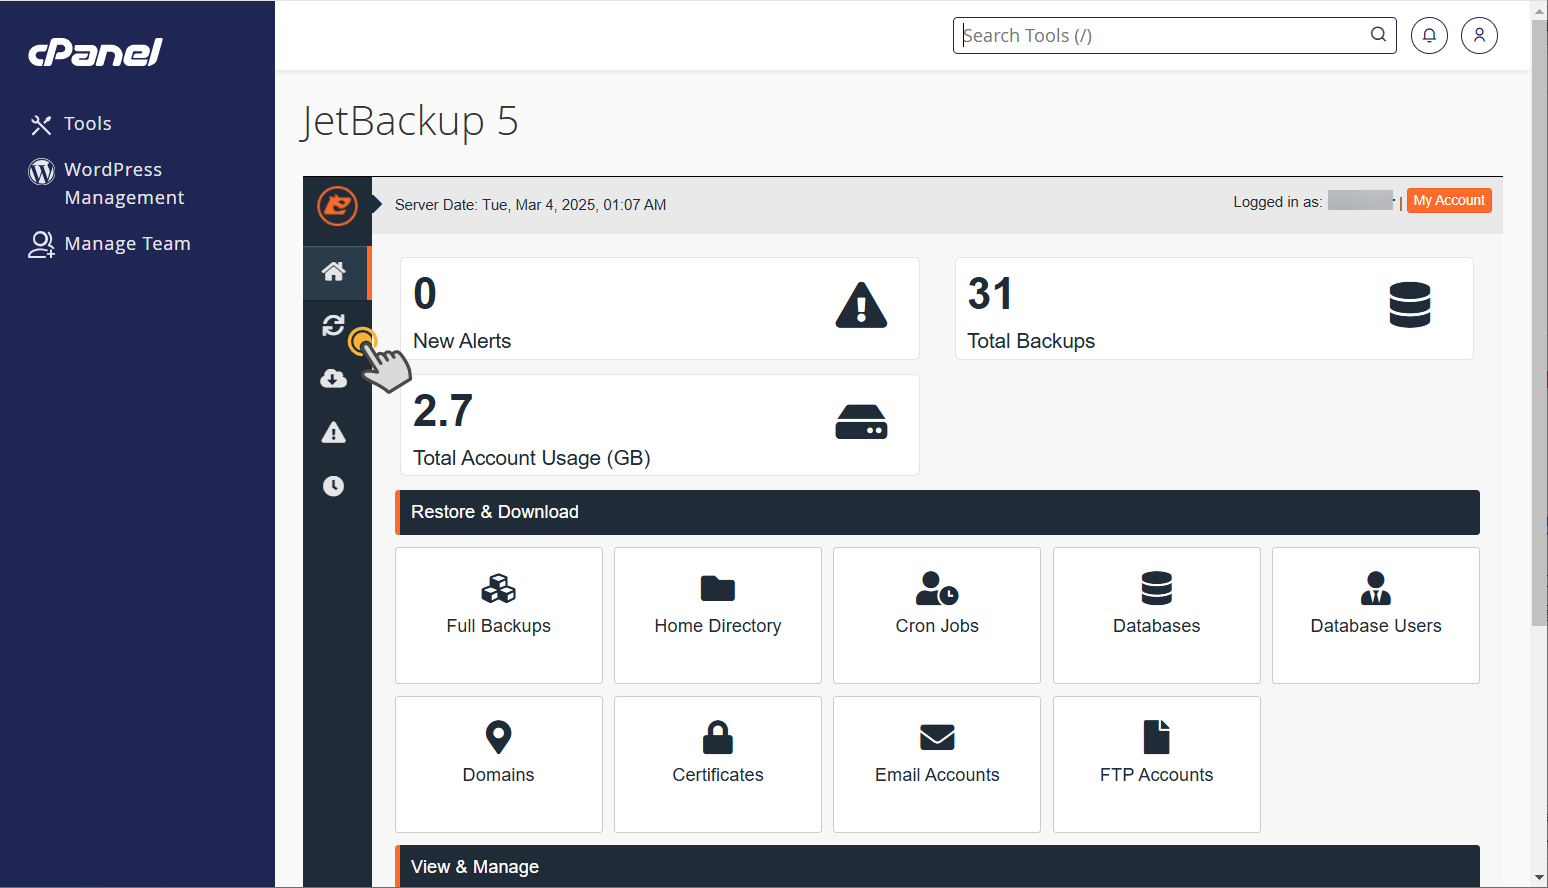Image resolution: width=1548 pixels, height=888 pixels.
Task: Open the Total Account Usage card
Action: click(660, 425)
